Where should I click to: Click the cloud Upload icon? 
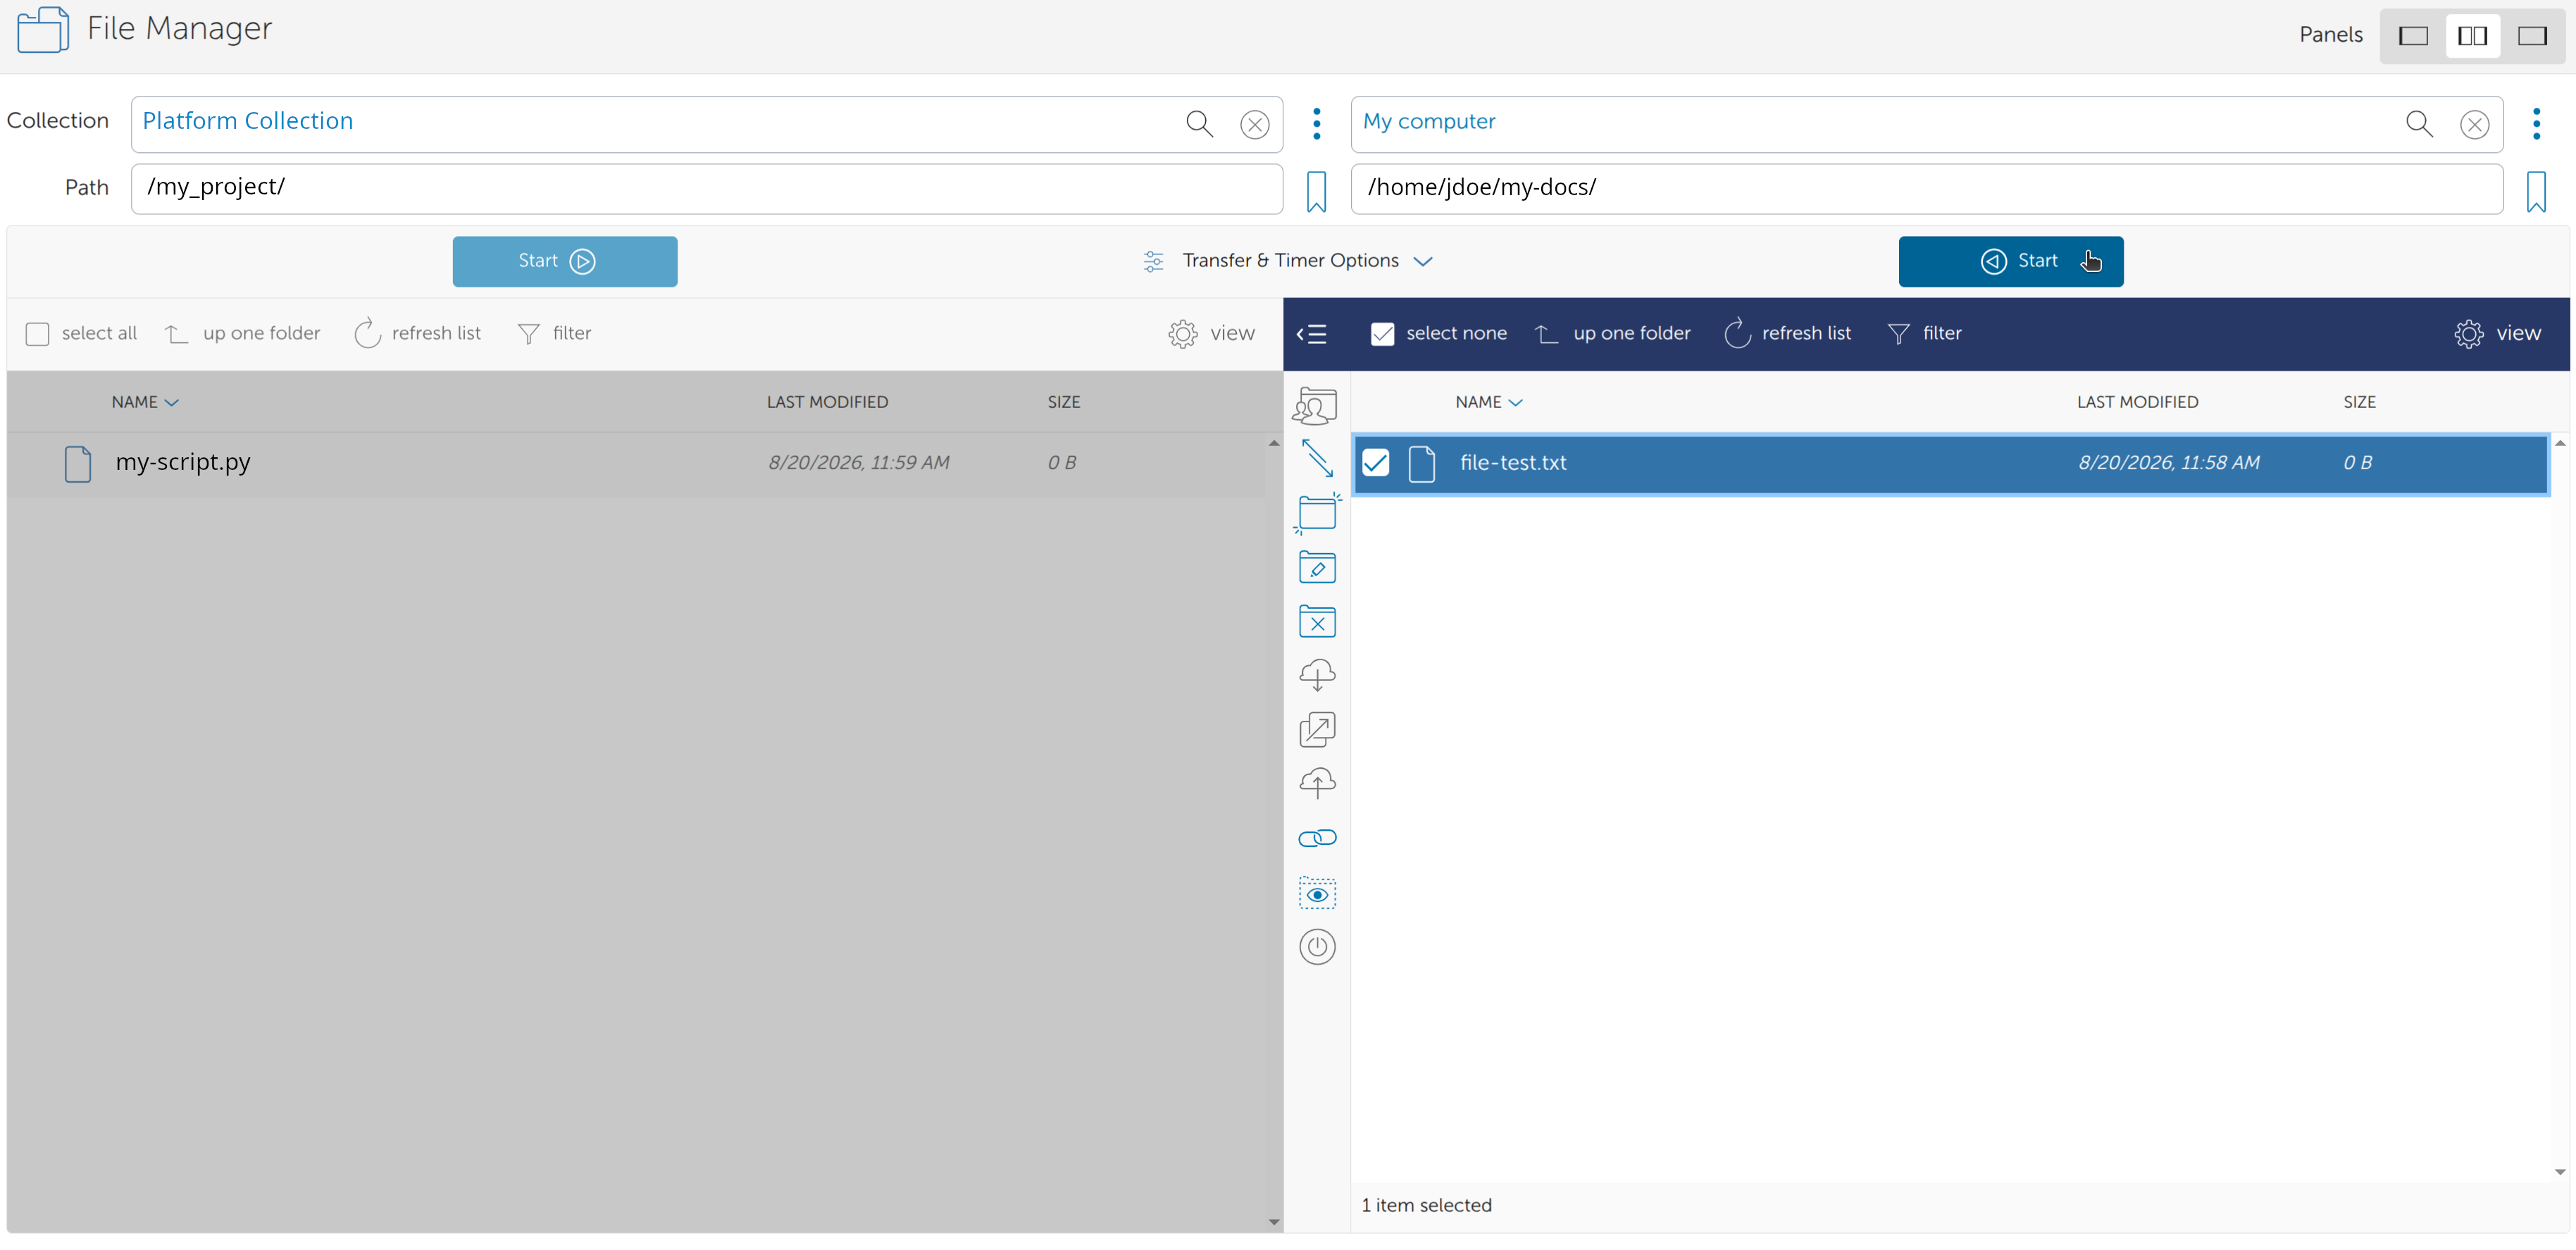pos(1317,783)
